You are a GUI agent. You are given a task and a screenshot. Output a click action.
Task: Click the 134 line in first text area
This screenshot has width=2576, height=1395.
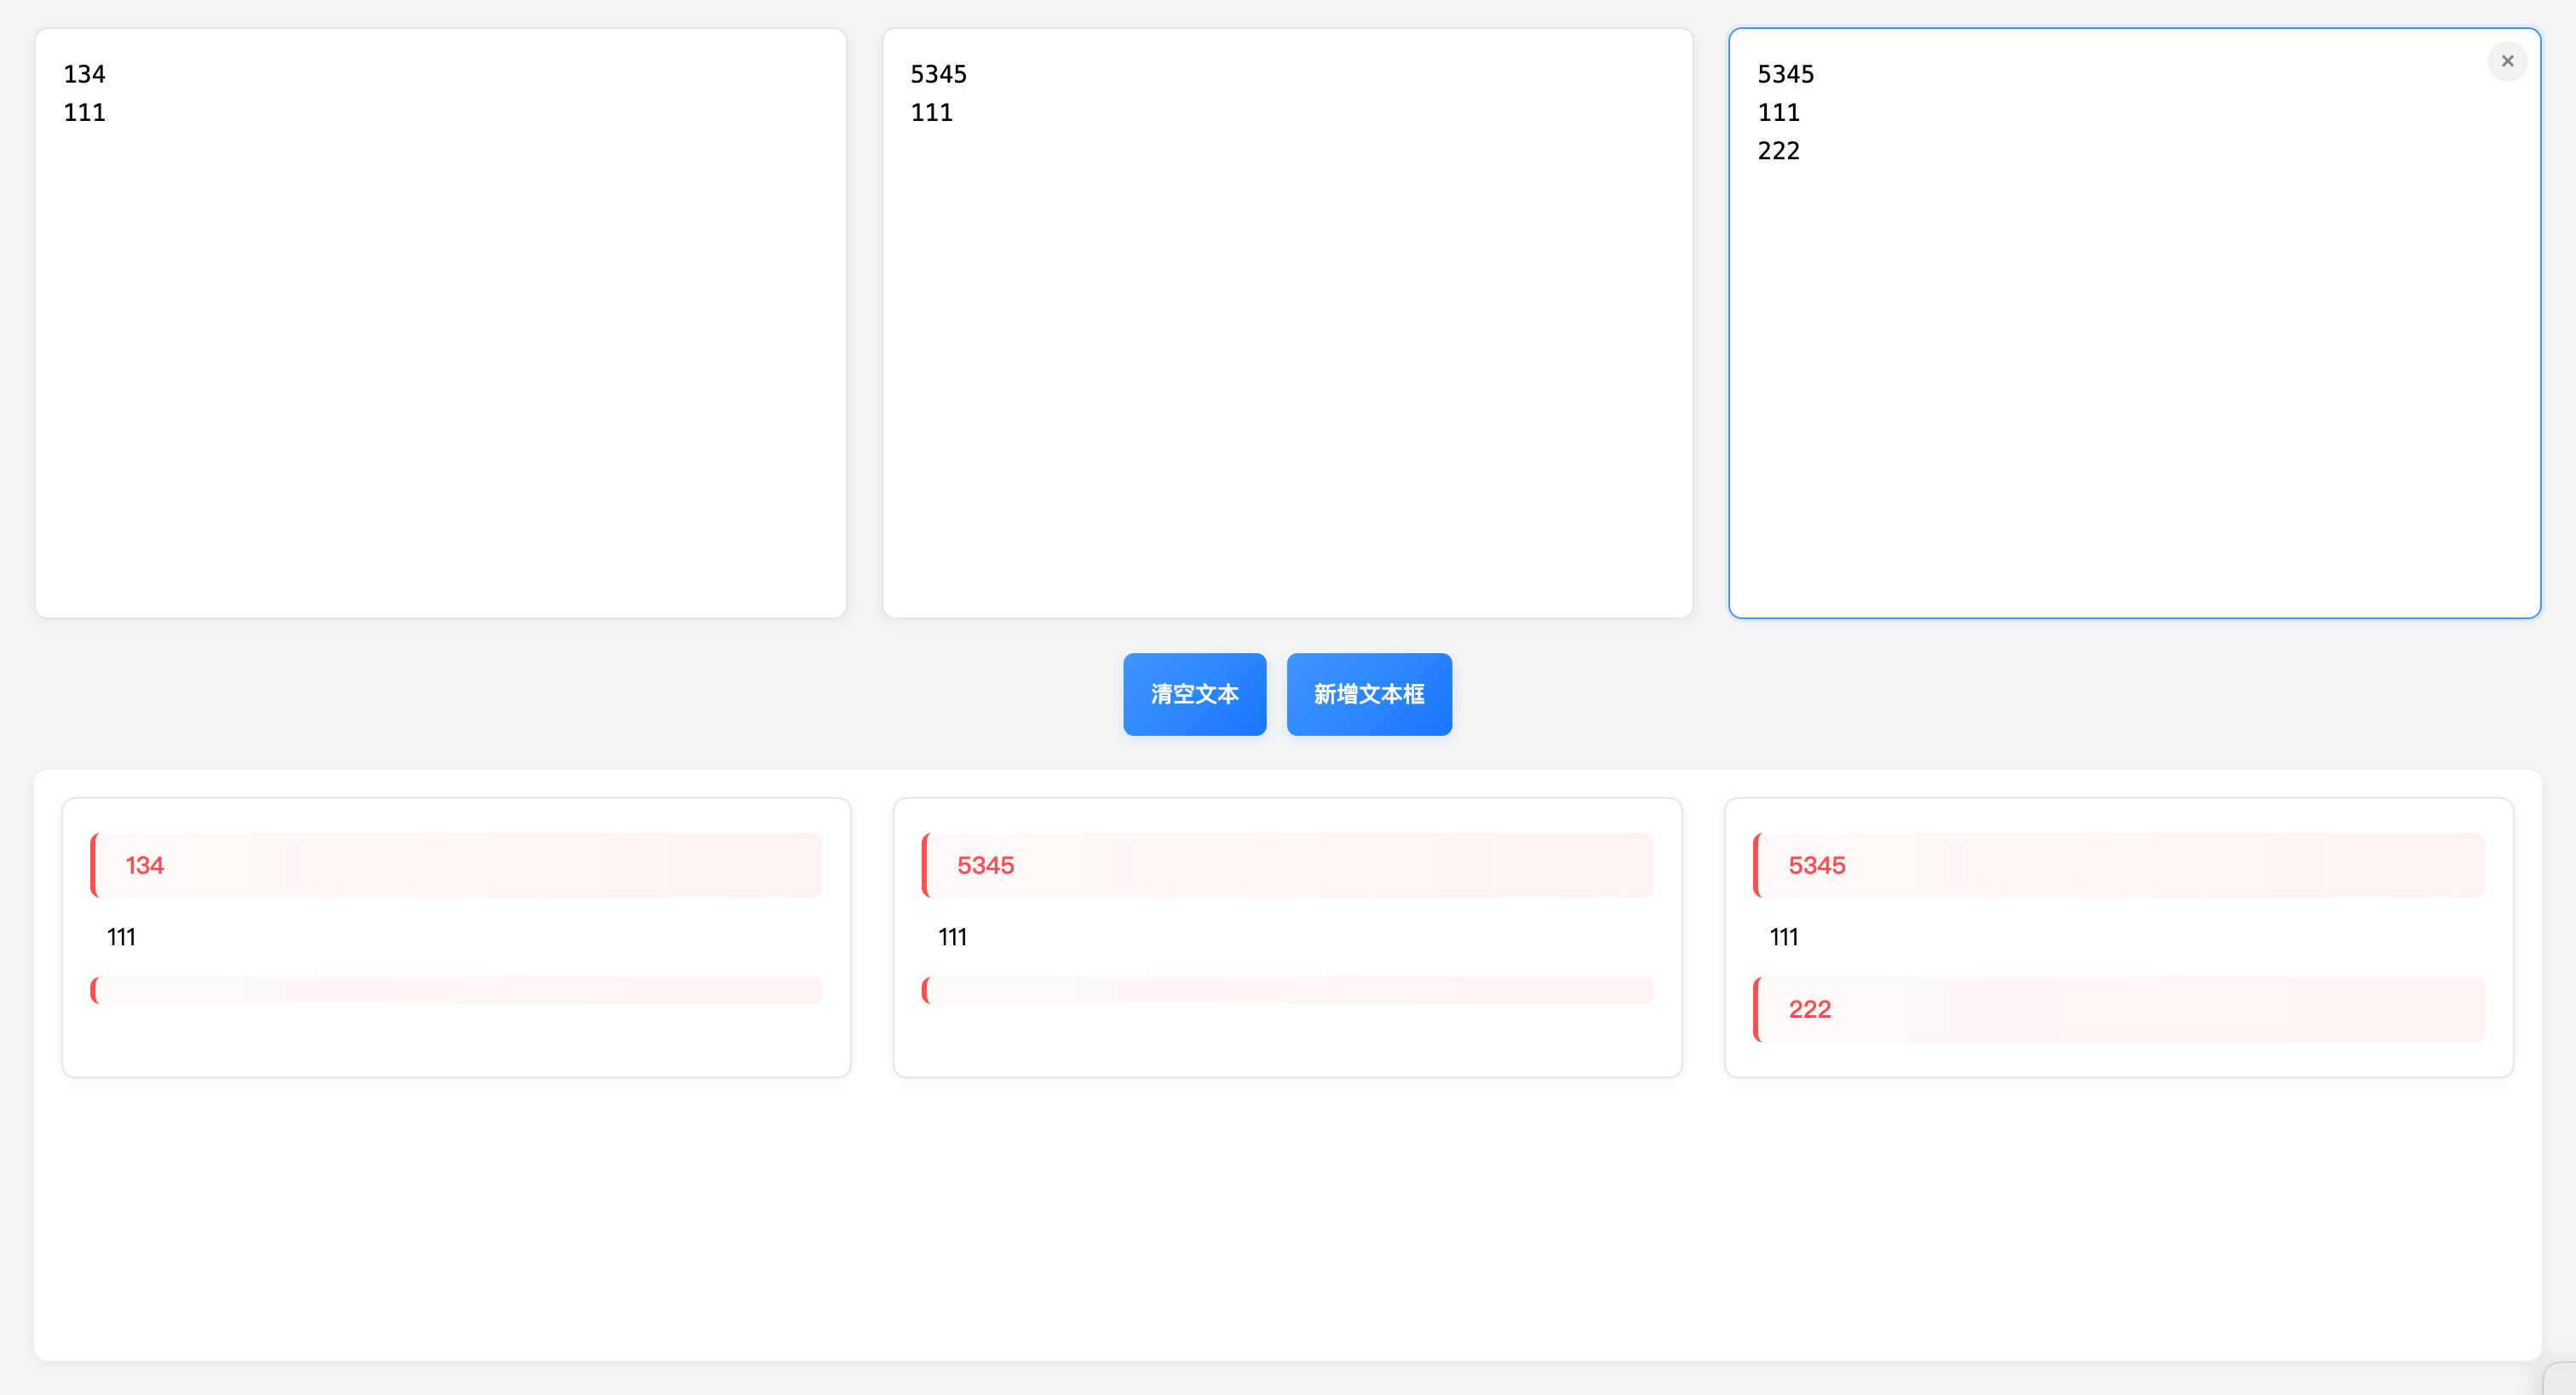tap(84, 74)
